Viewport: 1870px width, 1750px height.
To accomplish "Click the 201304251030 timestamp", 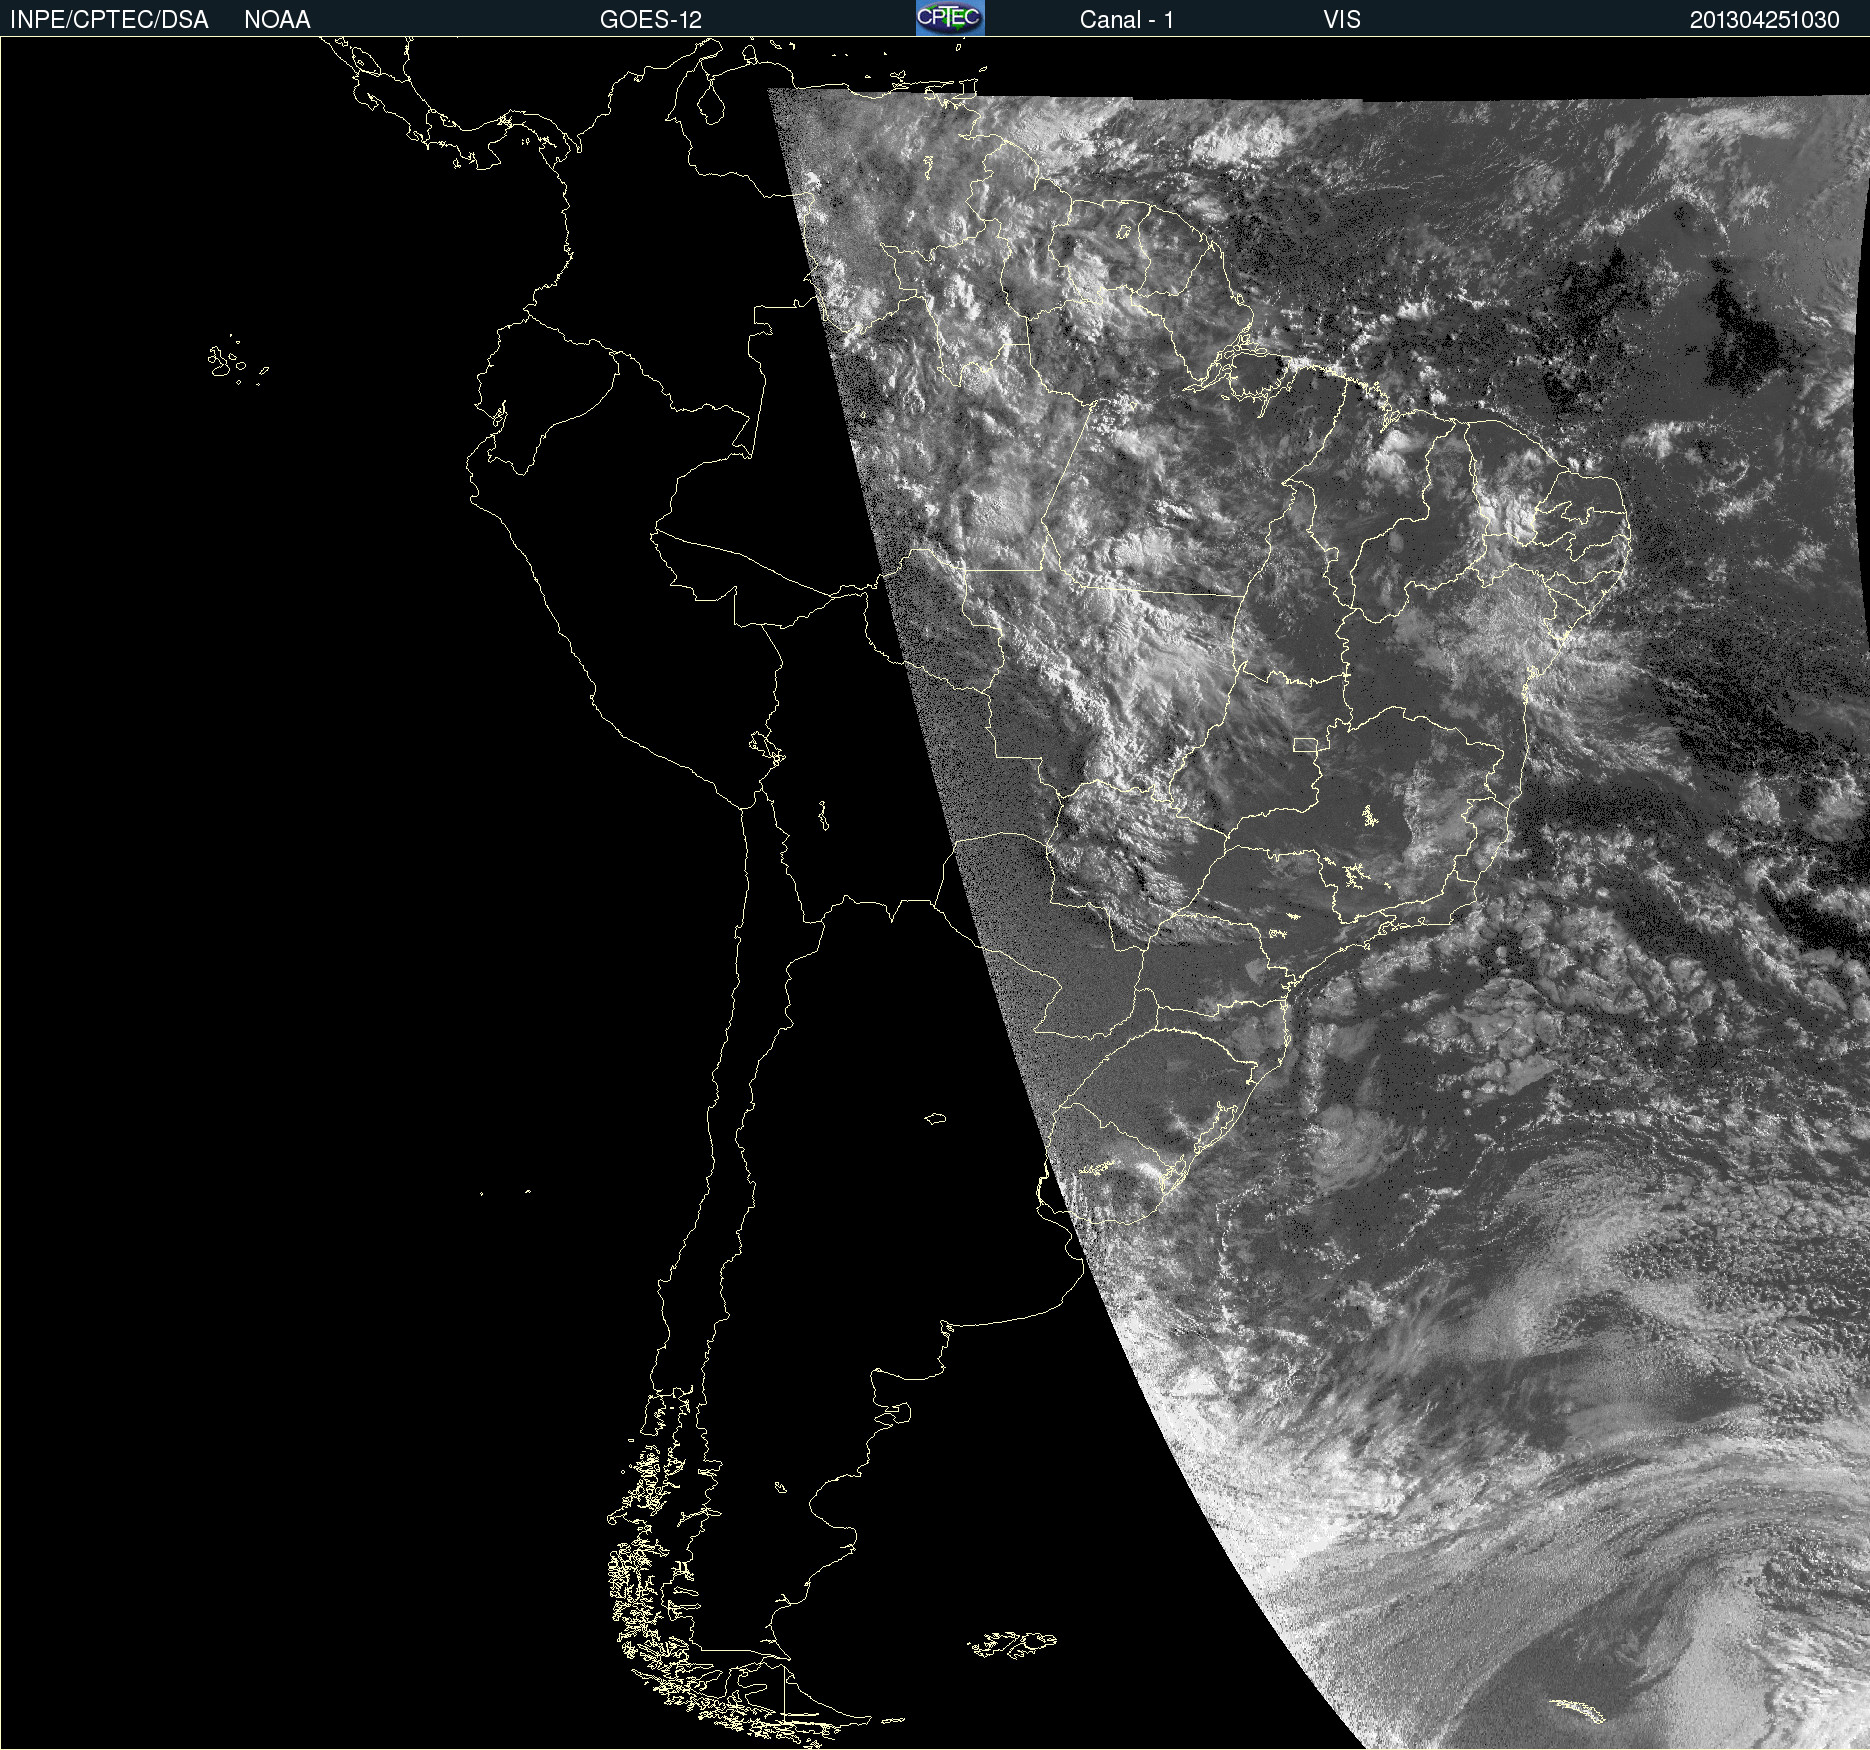I will click(x=1764, y=20).
